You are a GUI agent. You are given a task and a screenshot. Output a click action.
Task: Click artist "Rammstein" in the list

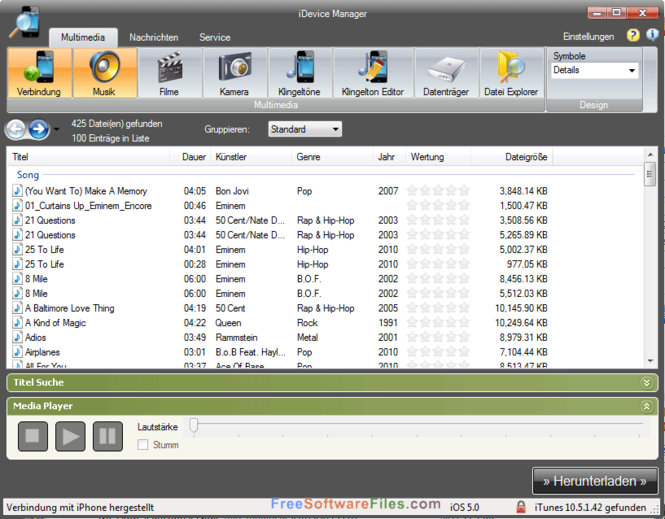click(236, 338)
